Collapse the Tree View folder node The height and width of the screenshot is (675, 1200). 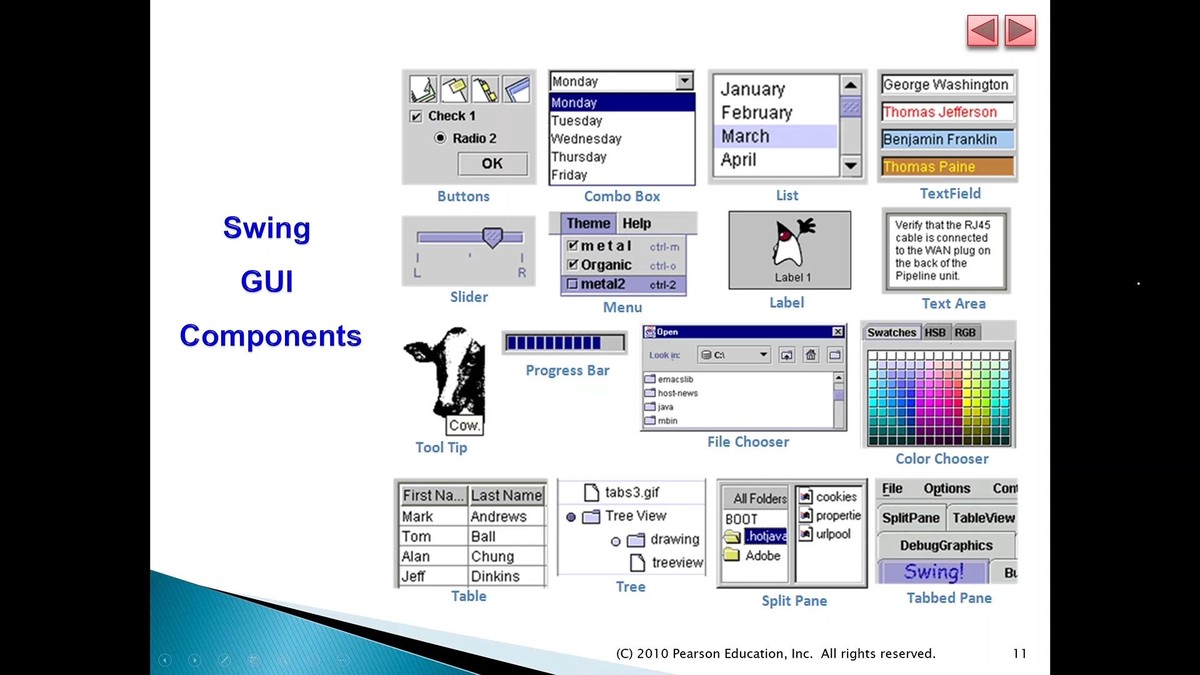(571, 517)
